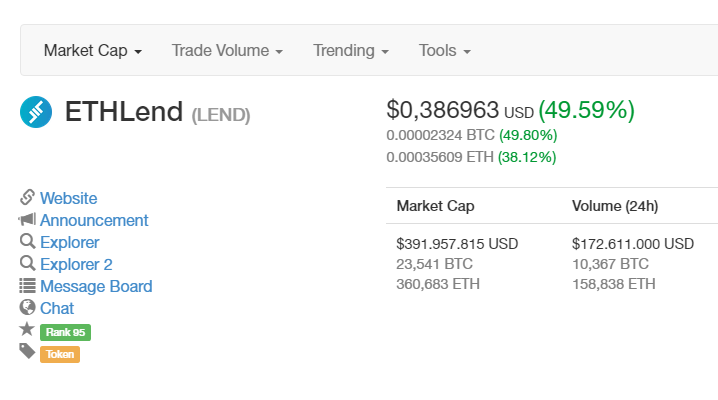This screenshot has height=400, width=718.
Task: Click the orange Token badge
Action: [60, 353]
